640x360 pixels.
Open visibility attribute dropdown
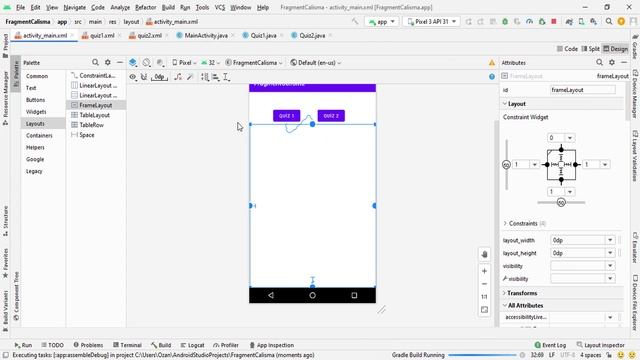[610, 266]
